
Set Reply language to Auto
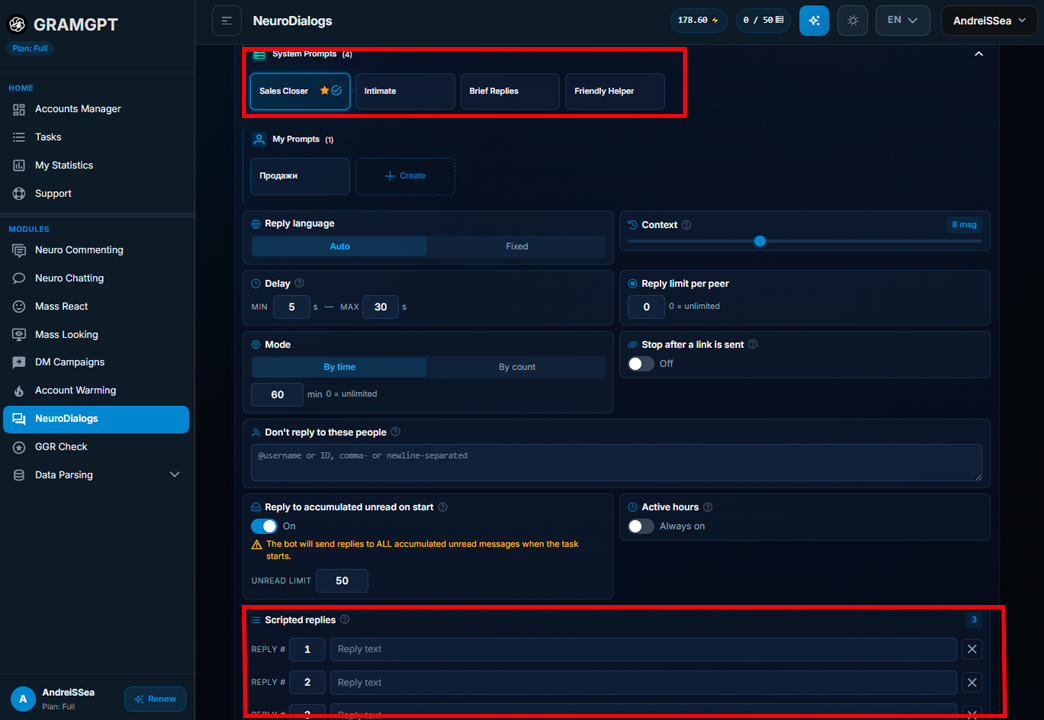click(x=340, y=246)
